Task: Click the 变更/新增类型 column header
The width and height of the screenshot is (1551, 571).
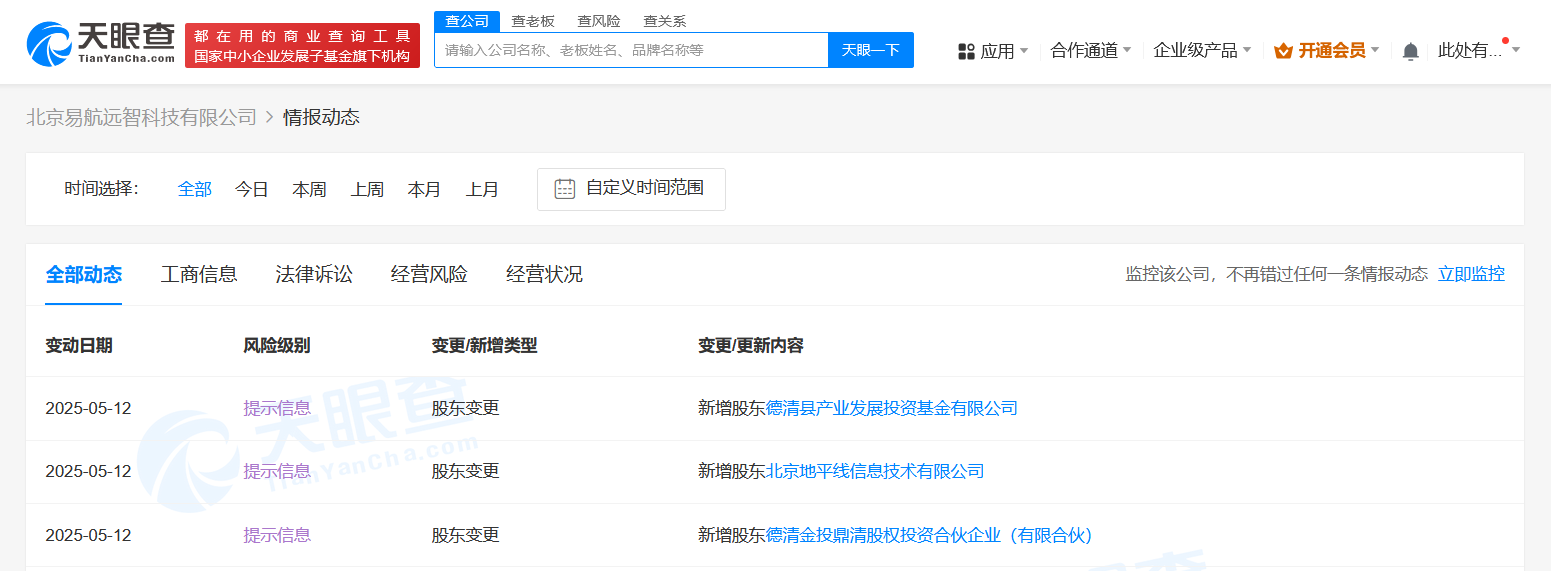Action: (484, 345)
